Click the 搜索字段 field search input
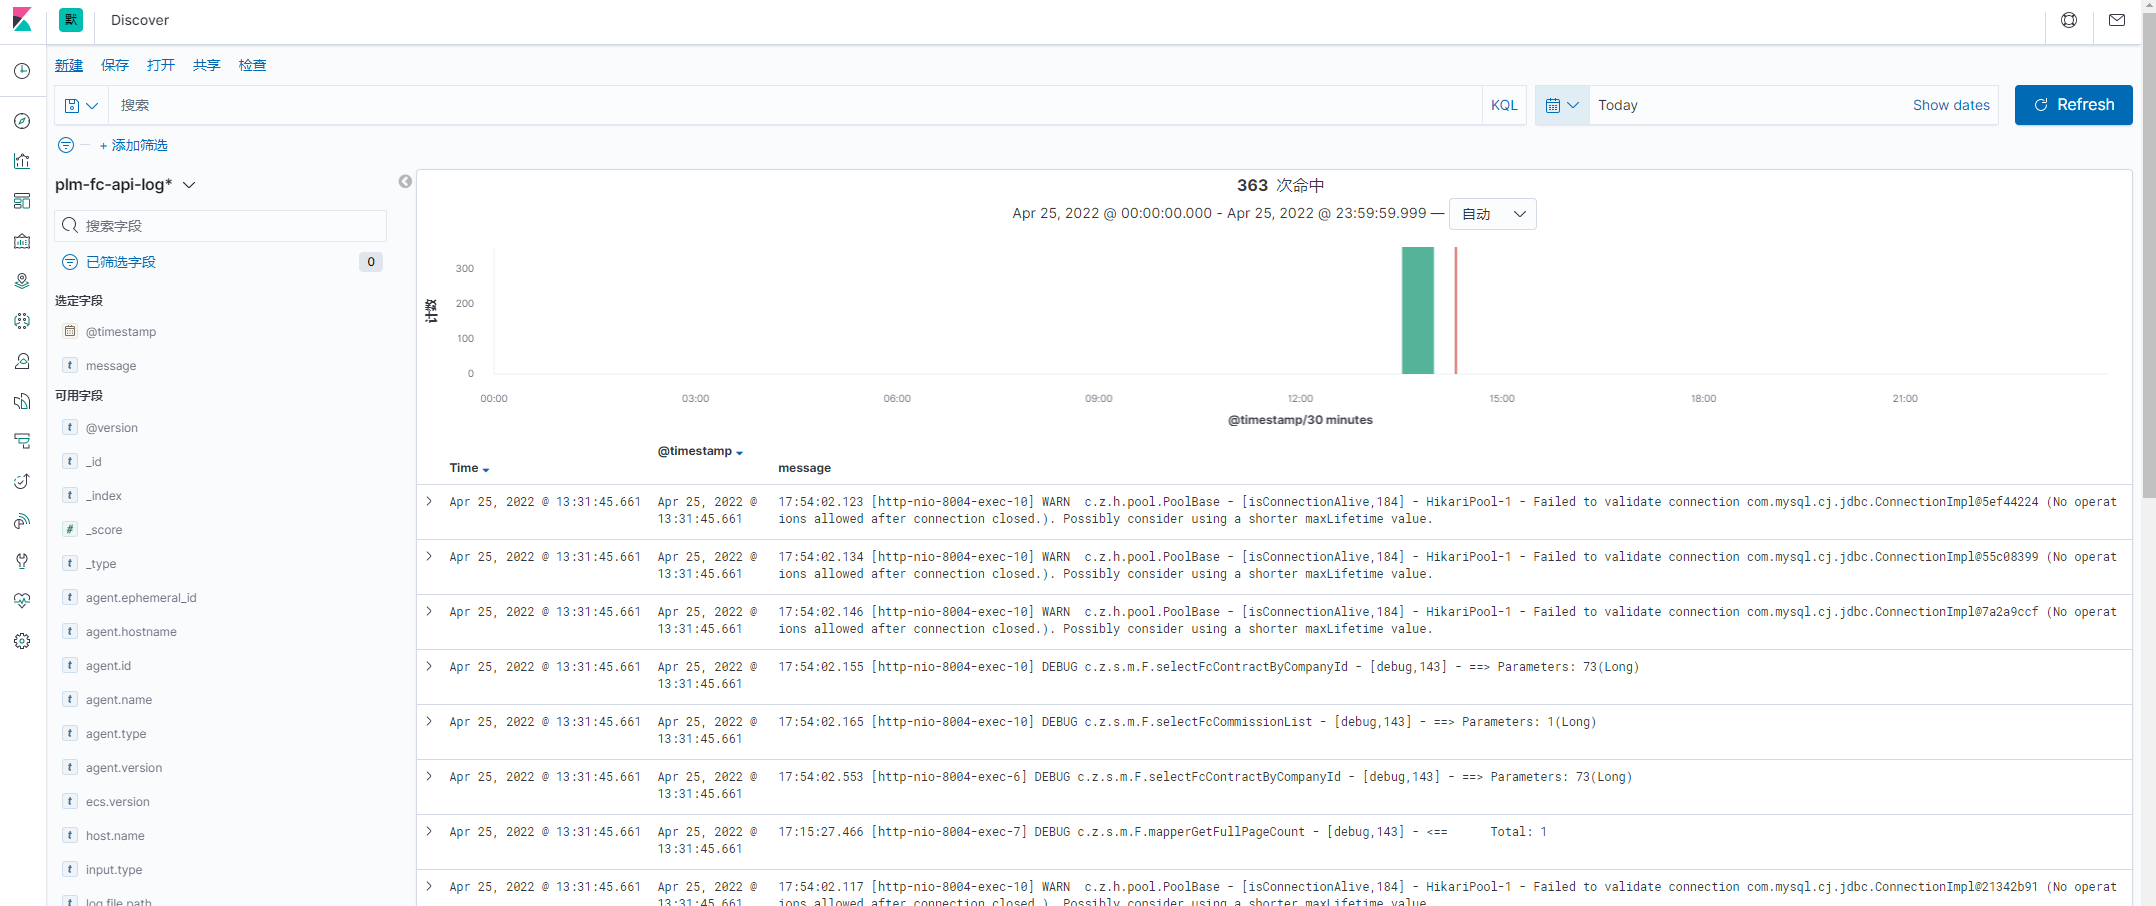This screenshot has width=2156, height=906. coord(220,226)
